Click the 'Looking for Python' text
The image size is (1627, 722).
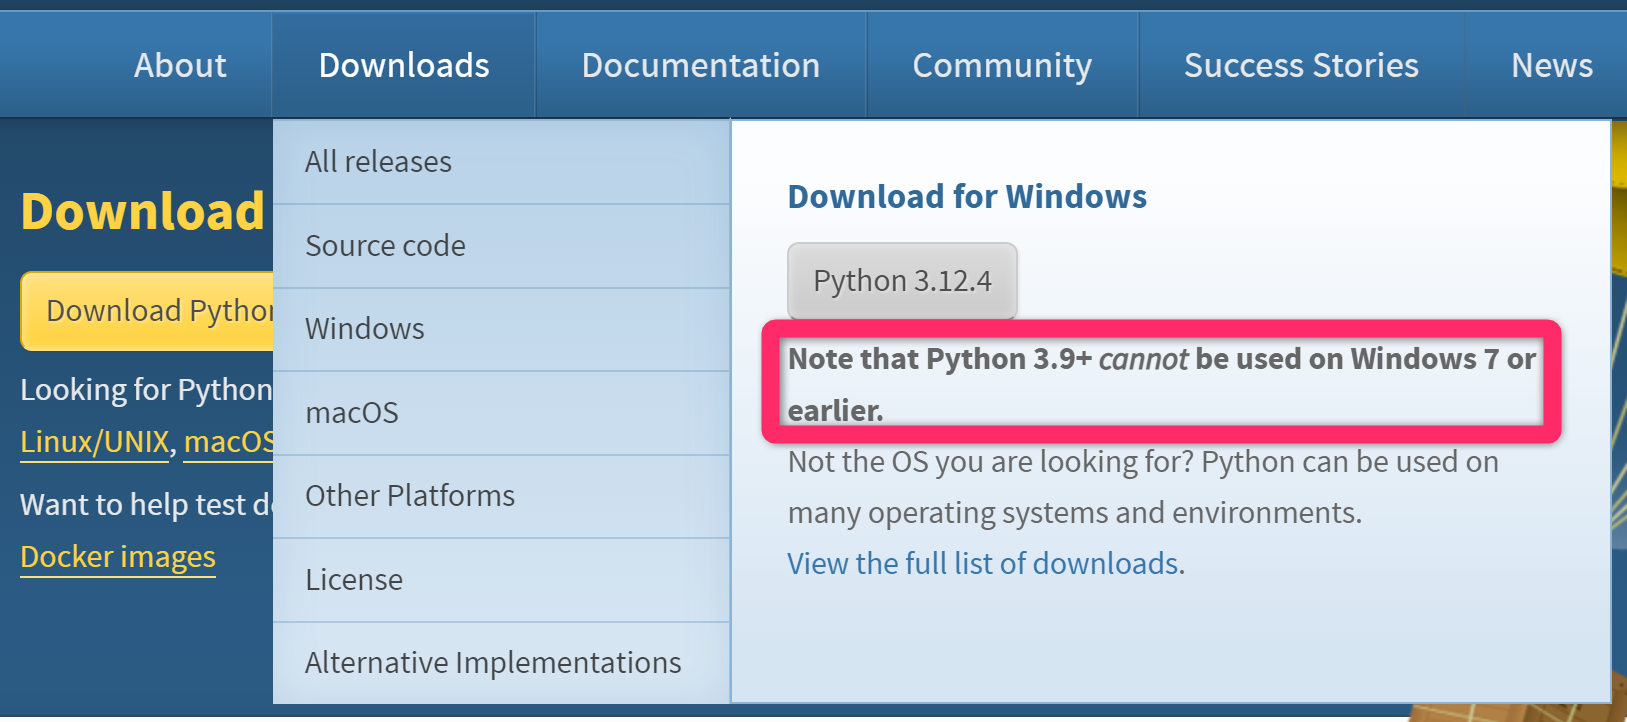coord(146,390)
